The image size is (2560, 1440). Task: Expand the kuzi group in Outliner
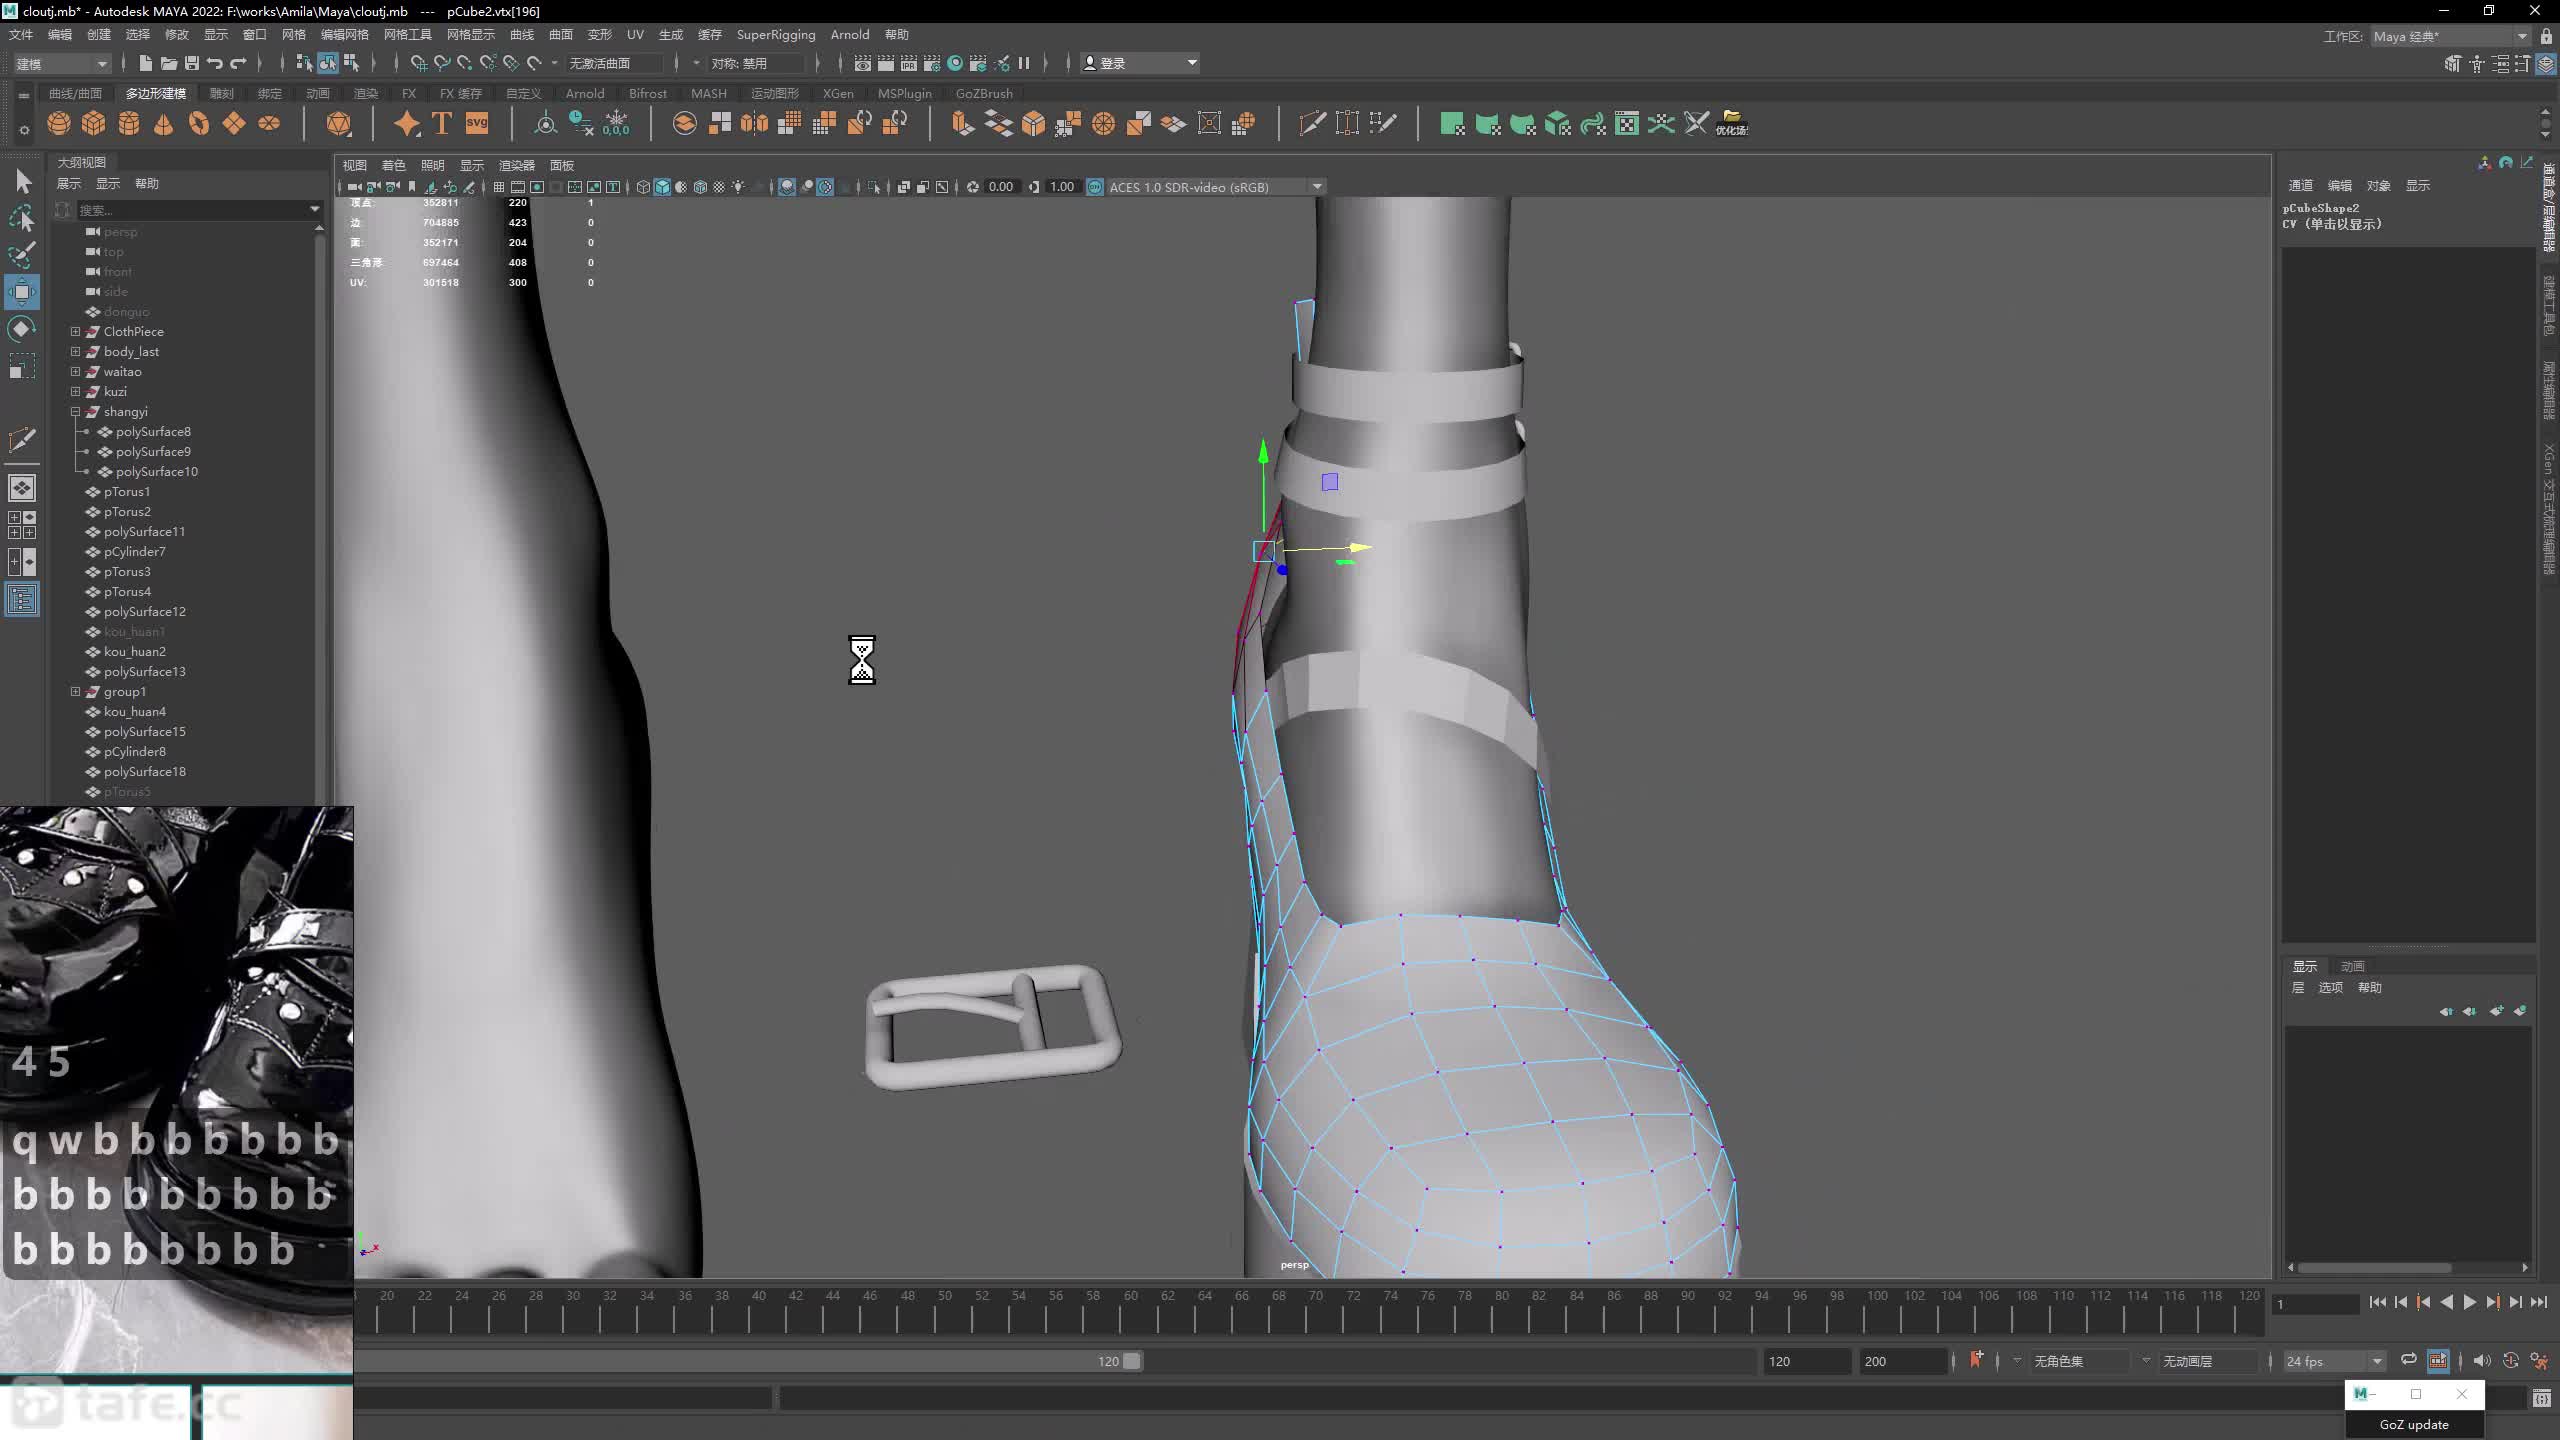click(75, 391)
